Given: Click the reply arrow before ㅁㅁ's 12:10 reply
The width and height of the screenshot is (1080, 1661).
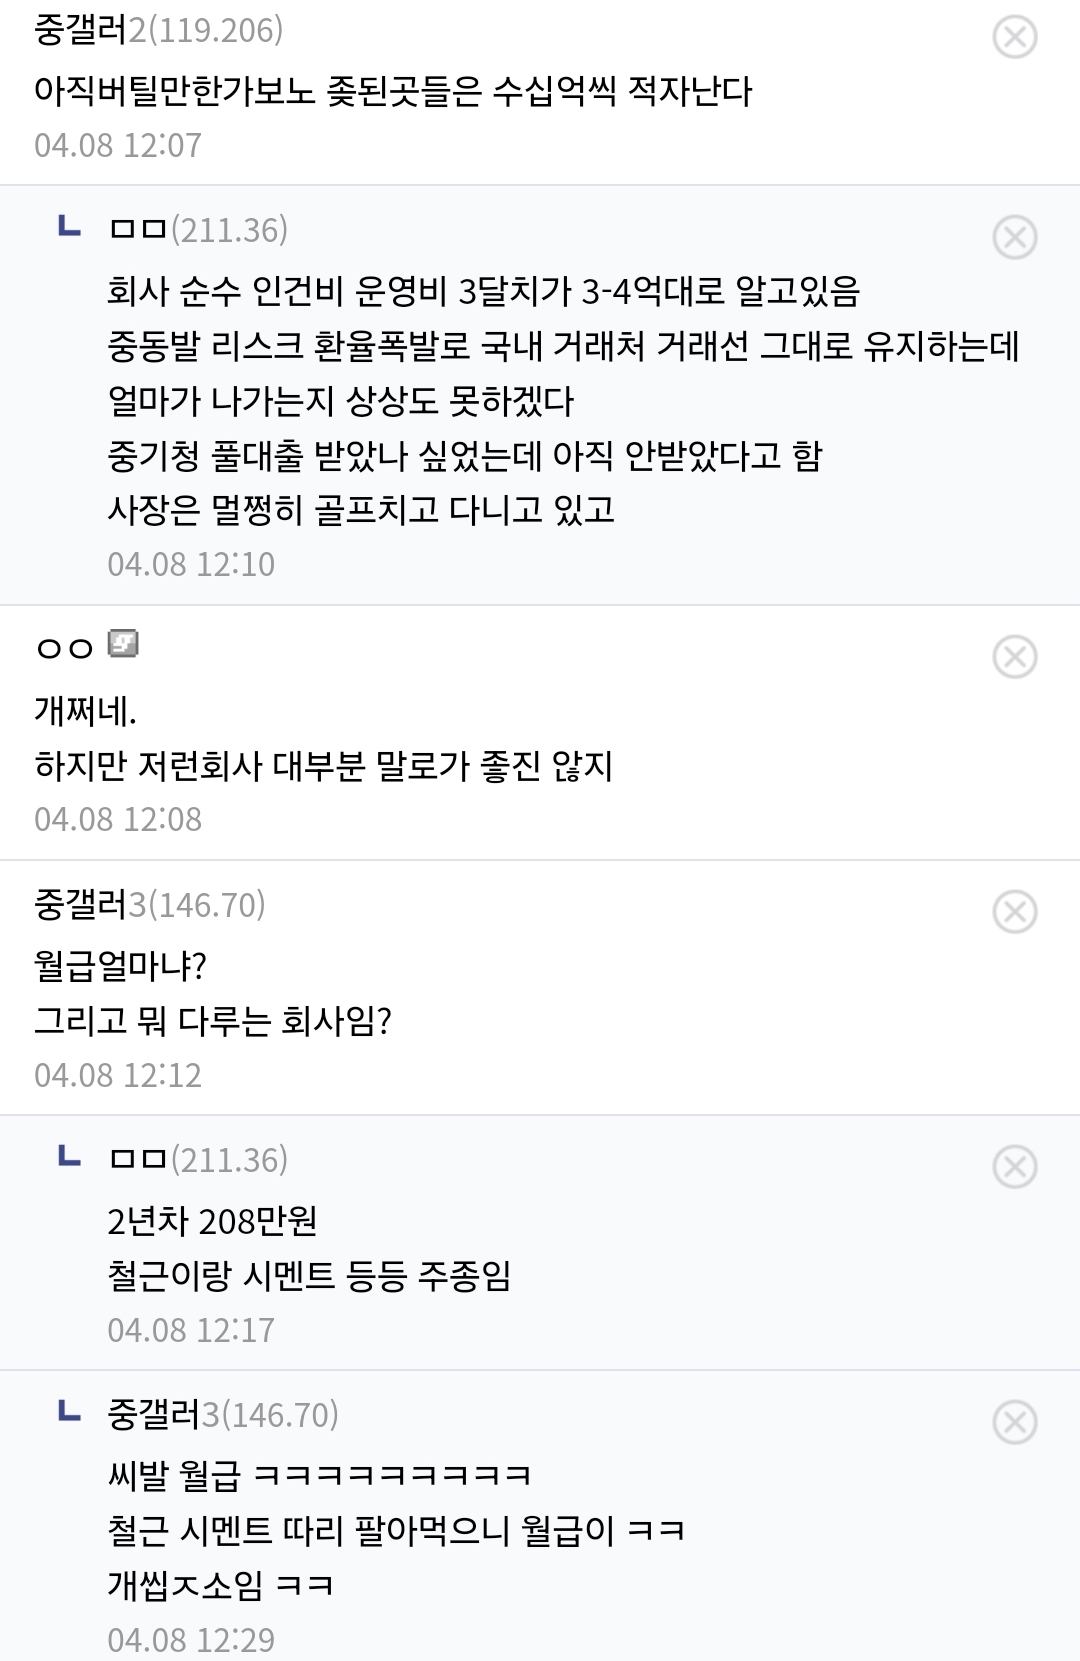Looking at the screenshot, I should click(x=69, y=229).
